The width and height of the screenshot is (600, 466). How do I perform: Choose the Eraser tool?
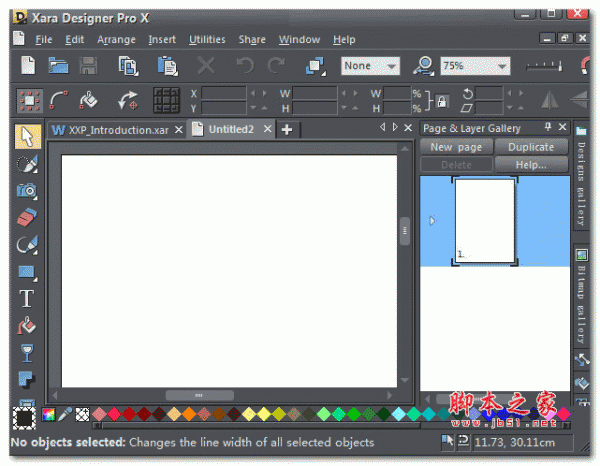coord(27,217)
